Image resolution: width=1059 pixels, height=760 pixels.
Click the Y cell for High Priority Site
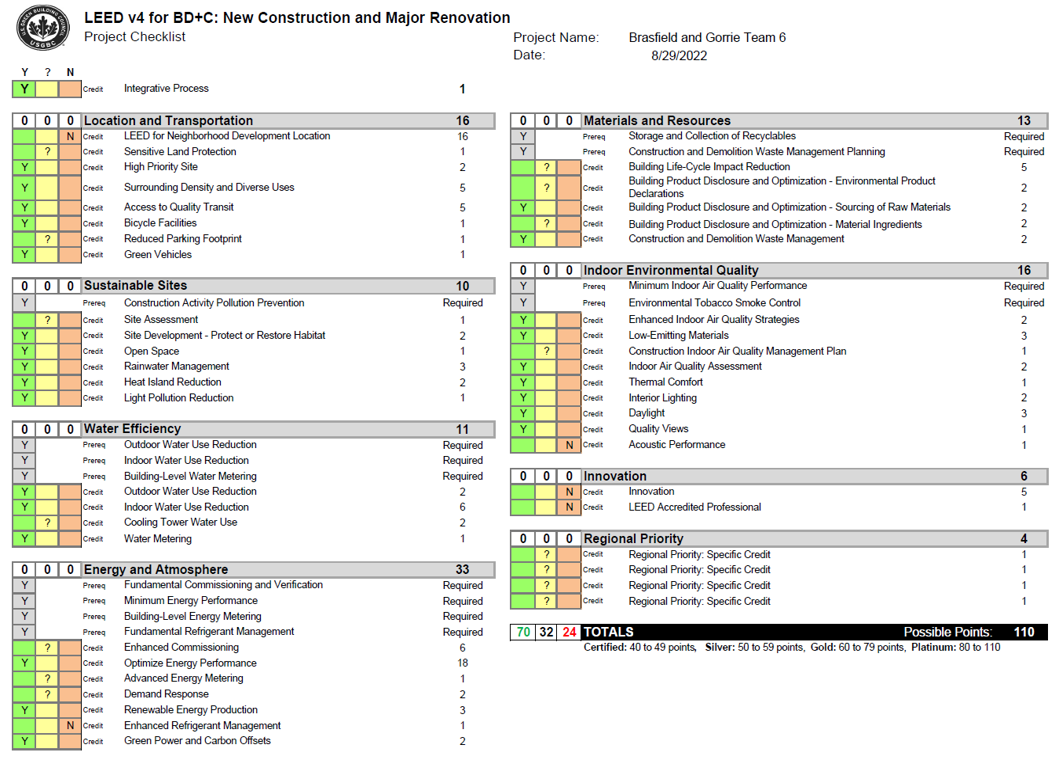tap(24, 167)
